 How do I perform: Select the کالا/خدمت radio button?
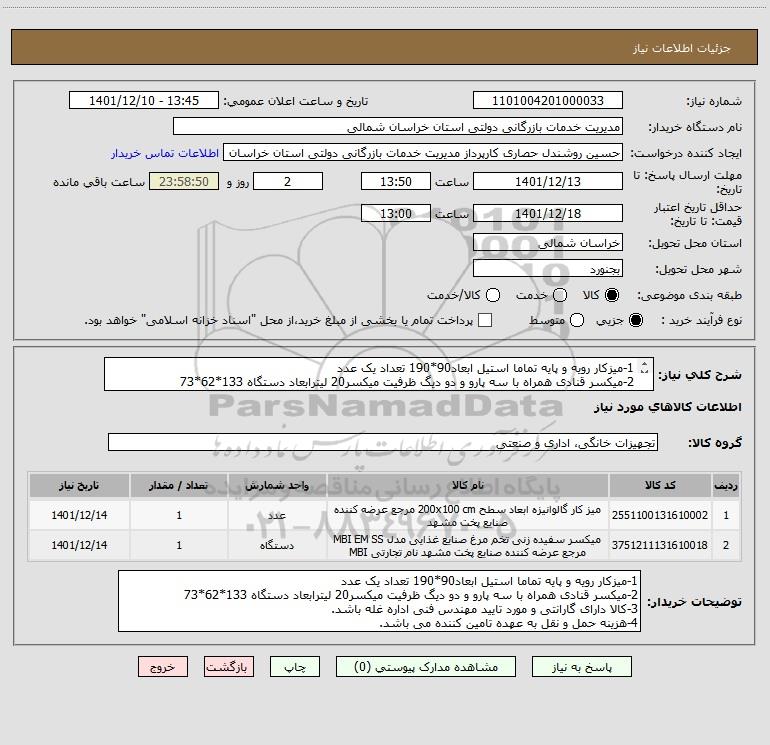[493, 295]
